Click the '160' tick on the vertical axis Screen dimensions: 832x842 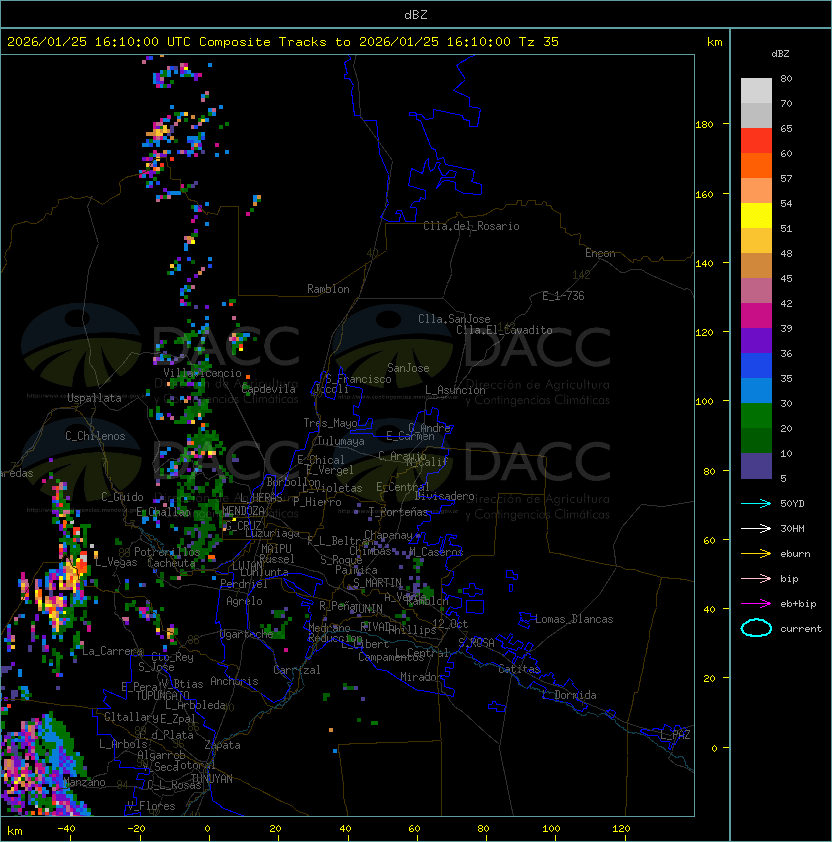[x=704, y=194]
